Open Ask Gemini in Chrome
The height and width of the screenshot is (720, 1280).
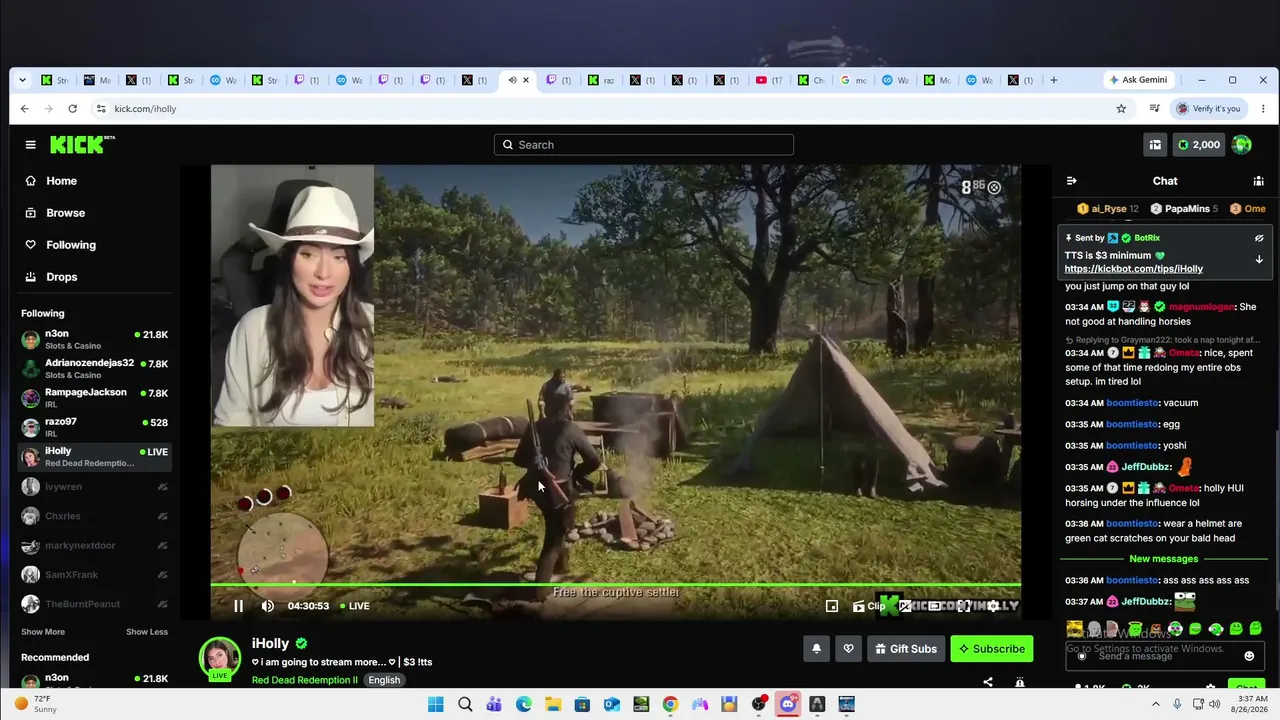tap(1138, 80)
